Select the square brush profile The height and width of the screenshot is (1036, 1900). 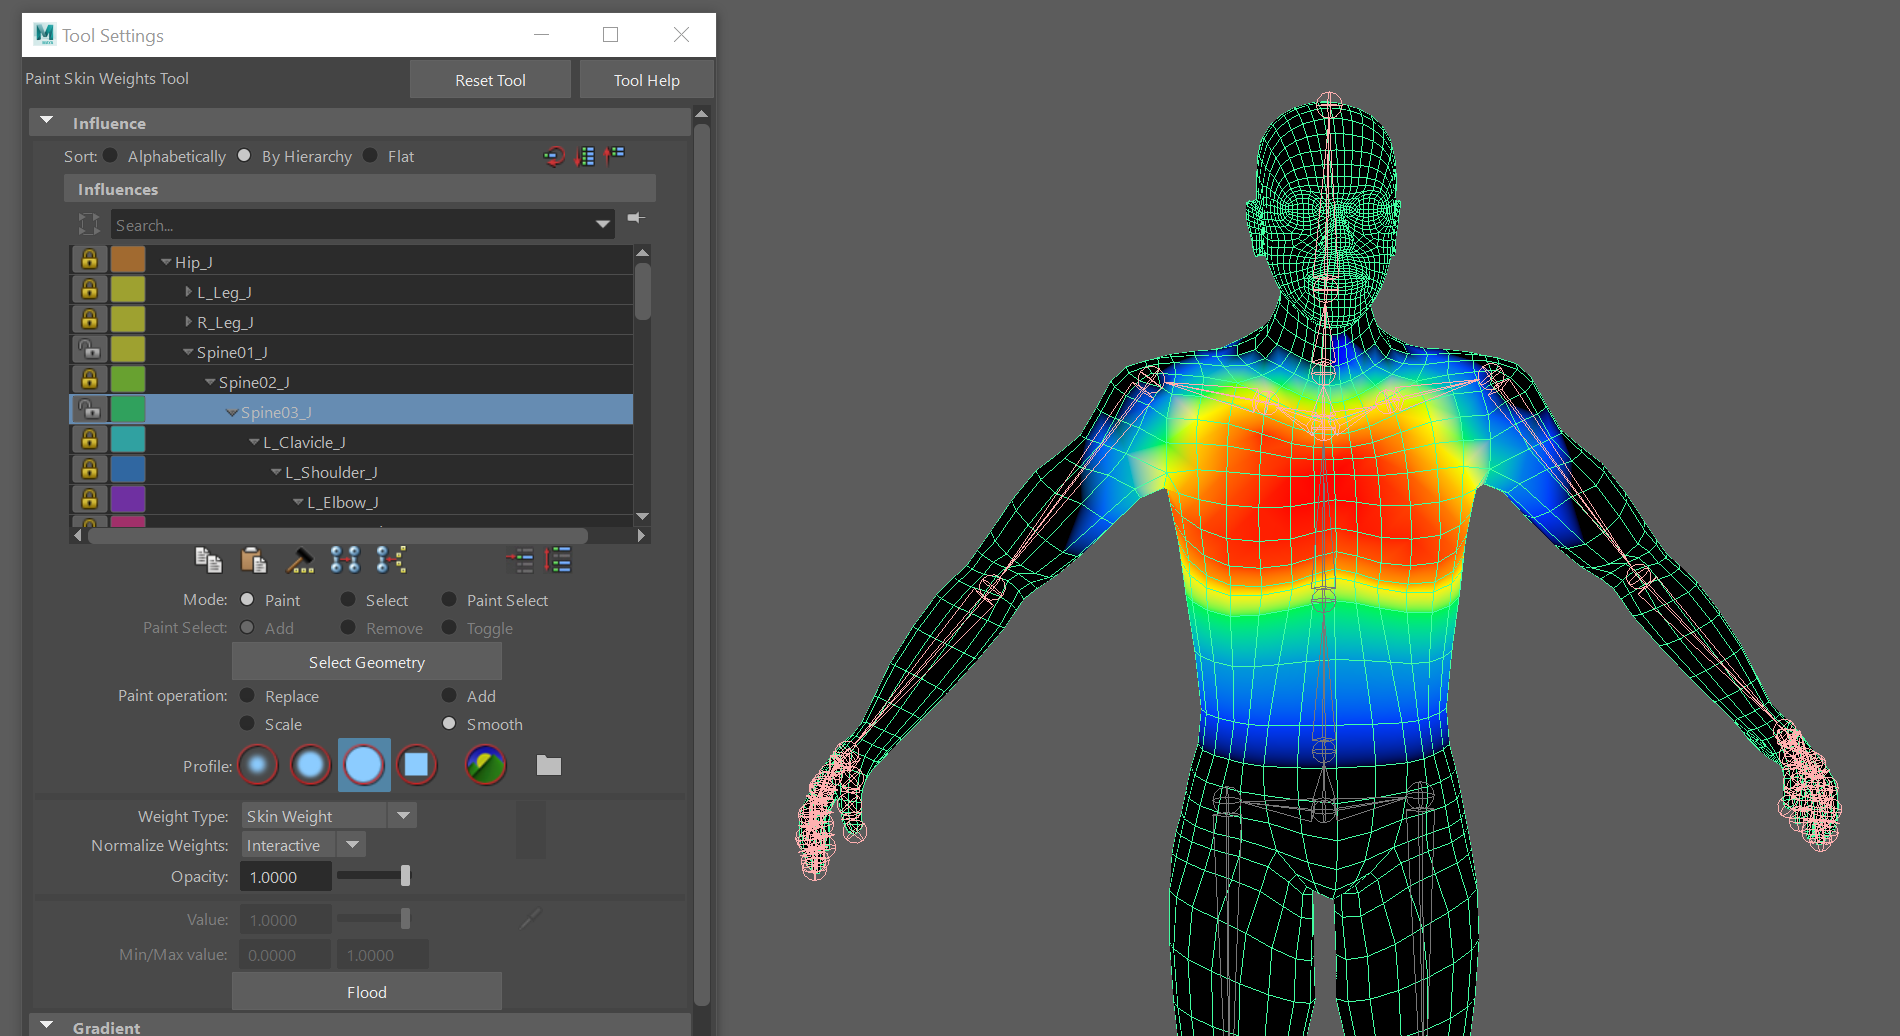(416, 766)
